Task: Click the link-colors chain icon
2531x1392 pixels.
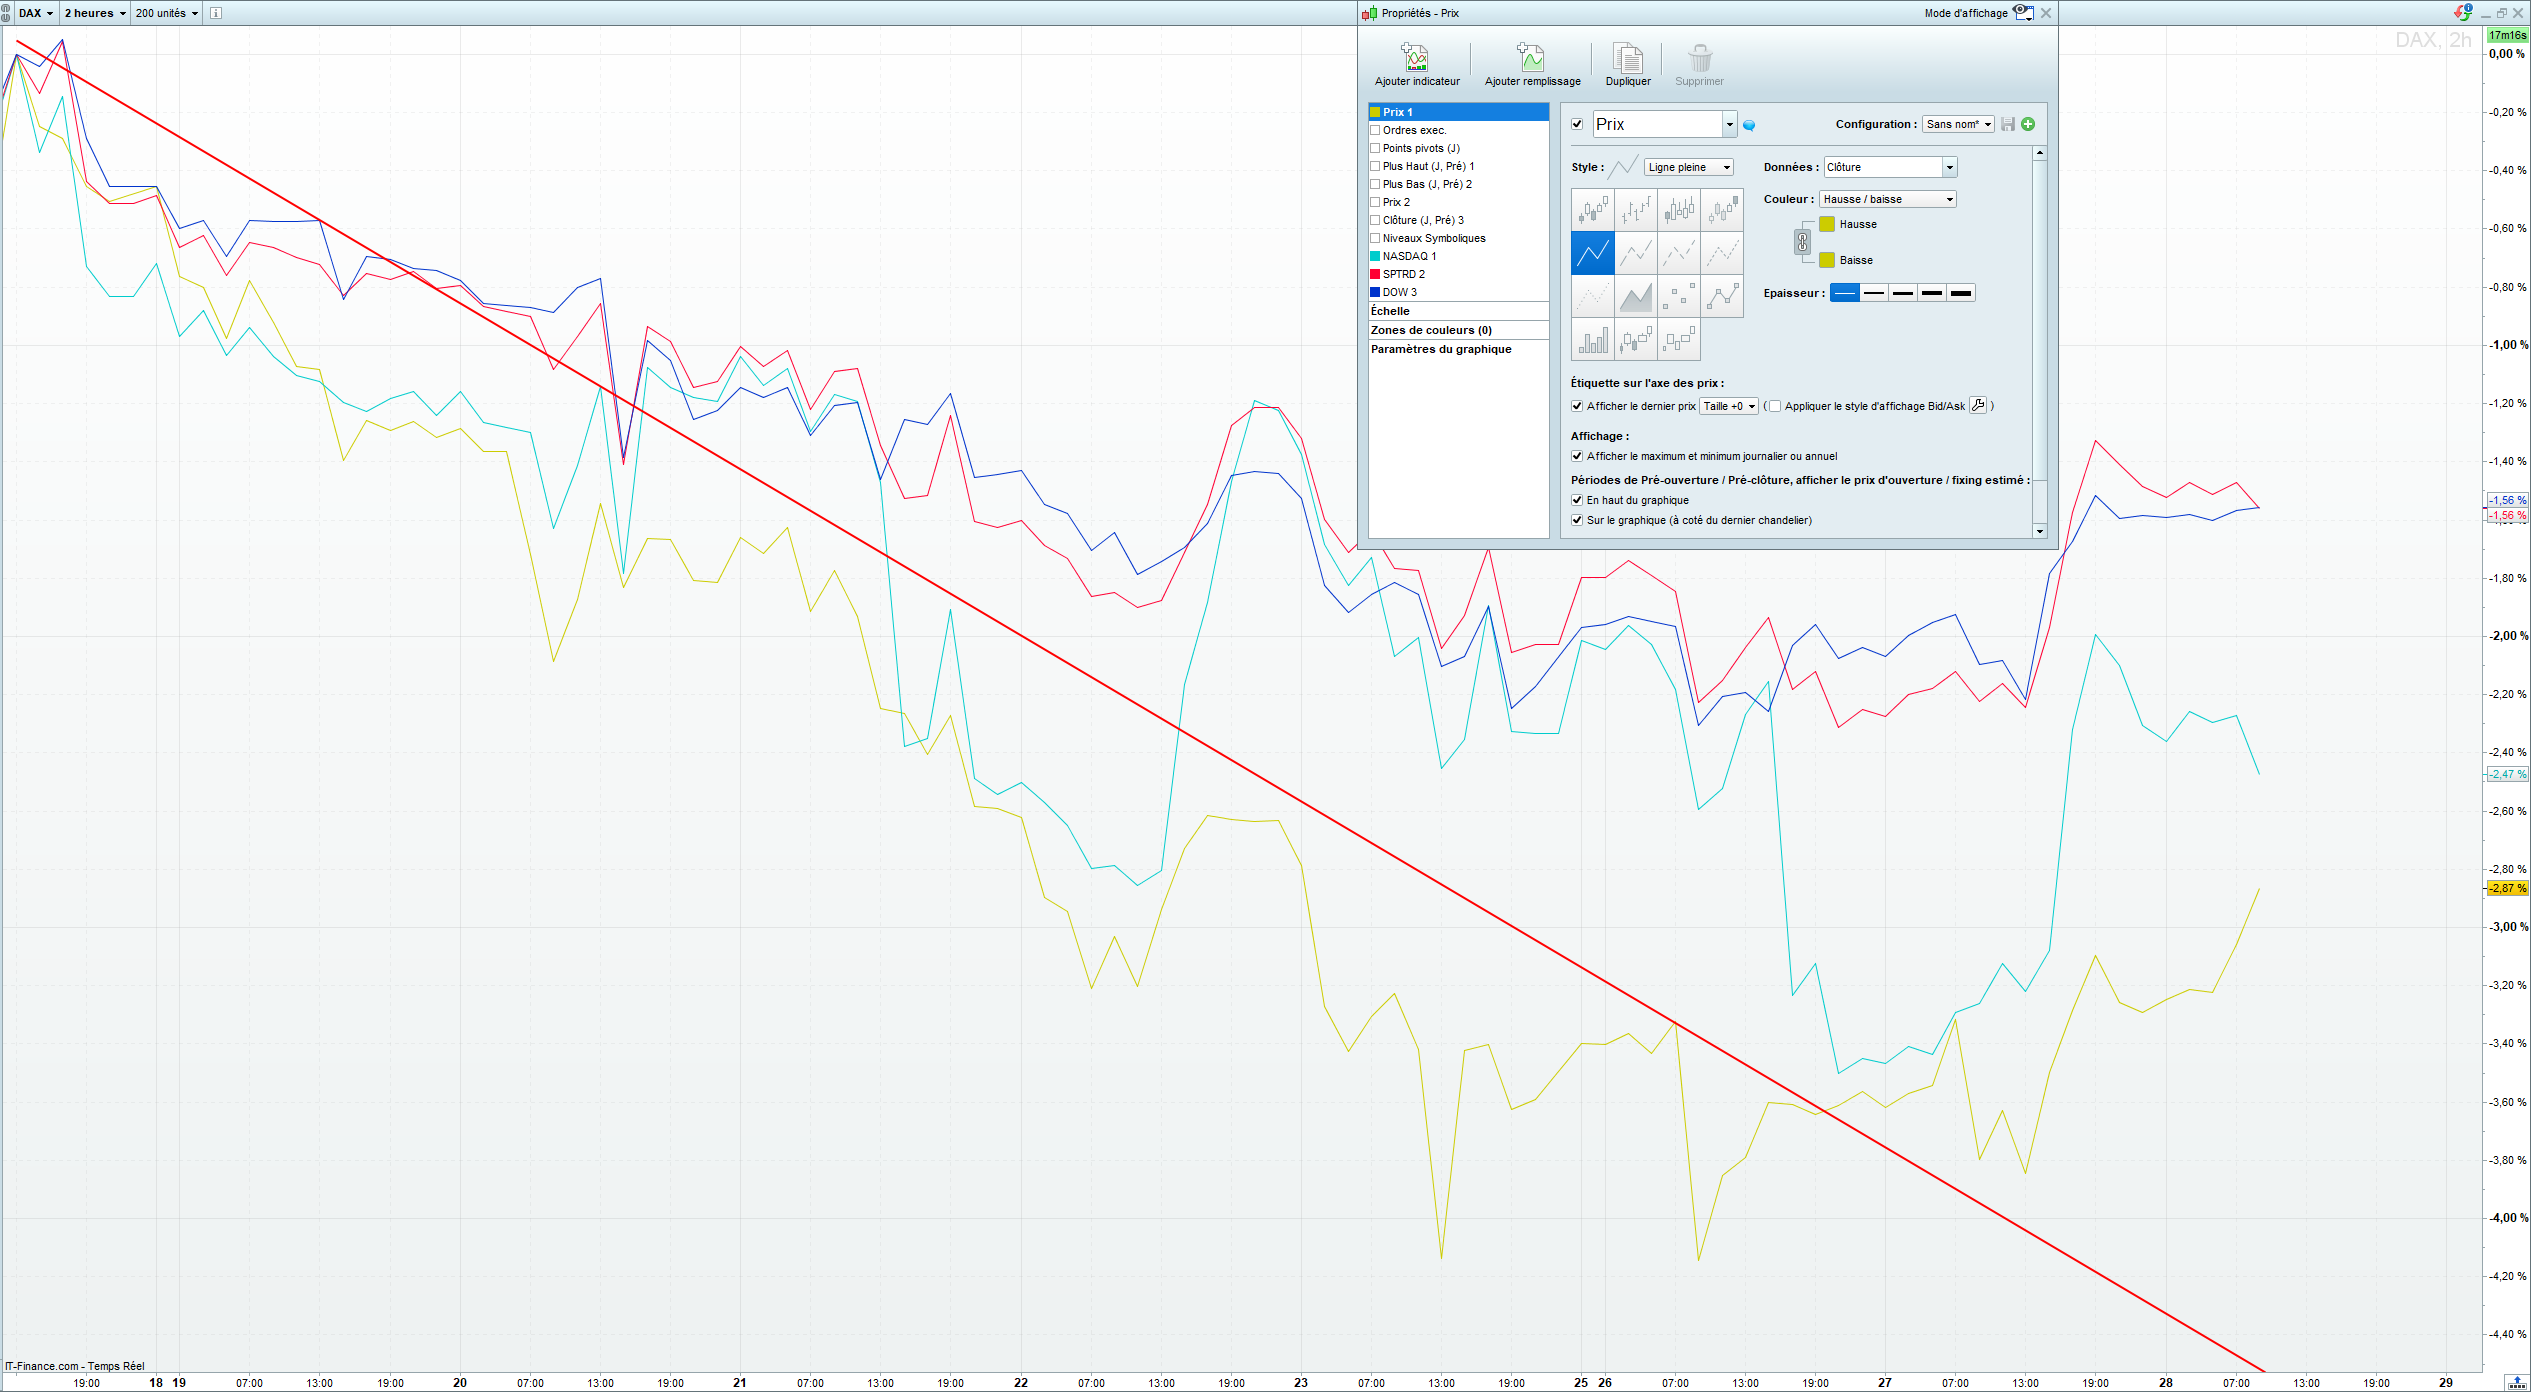Action: (1802, 242)
